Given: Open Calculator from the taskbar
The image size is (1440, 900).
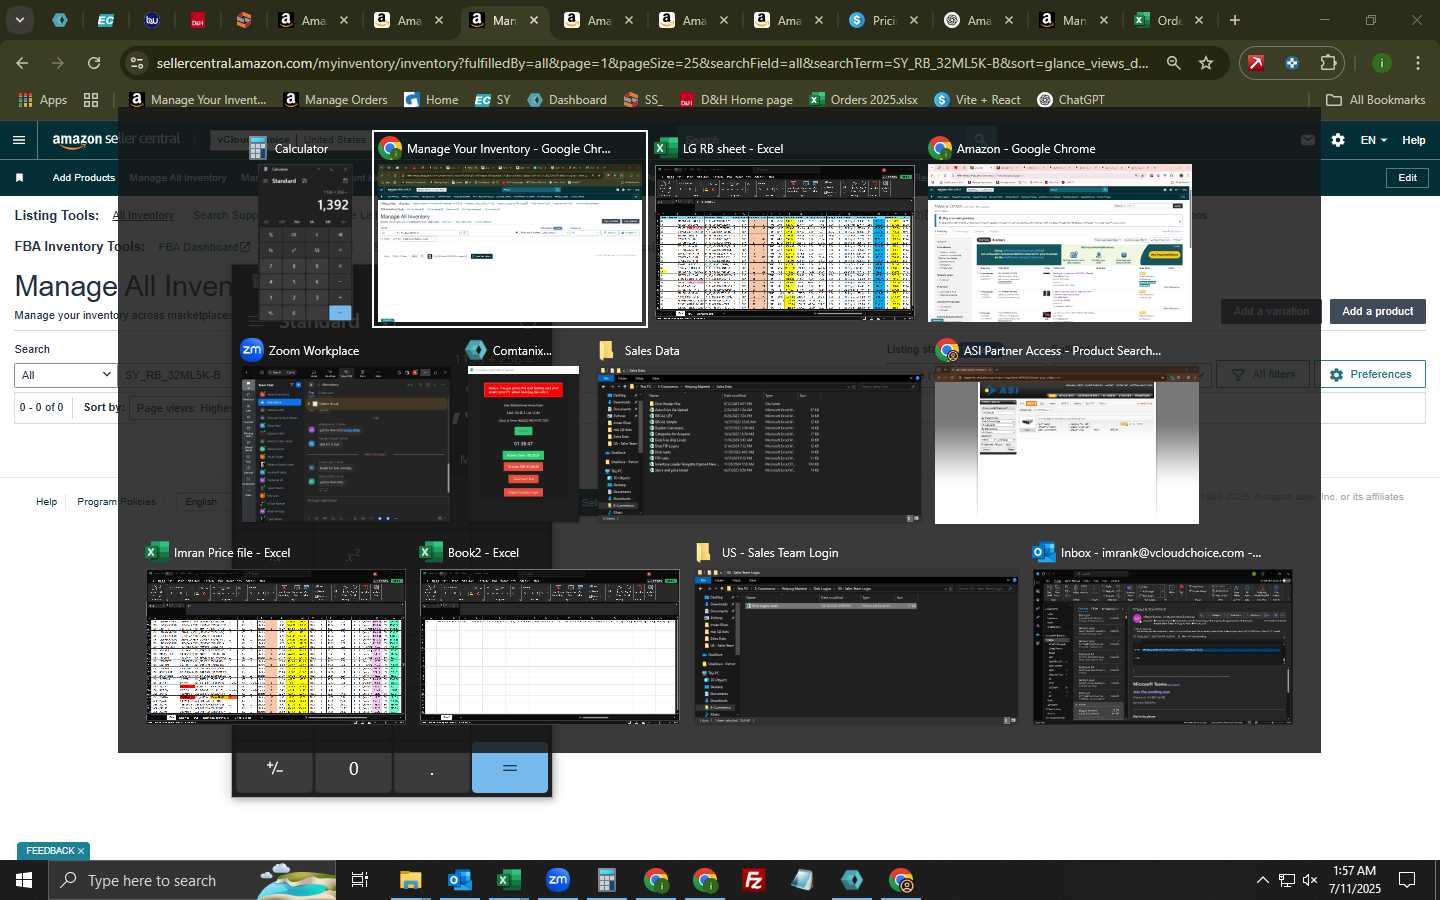Looking at the screenshot, I should pyautogui.click(x=606, y=880).
